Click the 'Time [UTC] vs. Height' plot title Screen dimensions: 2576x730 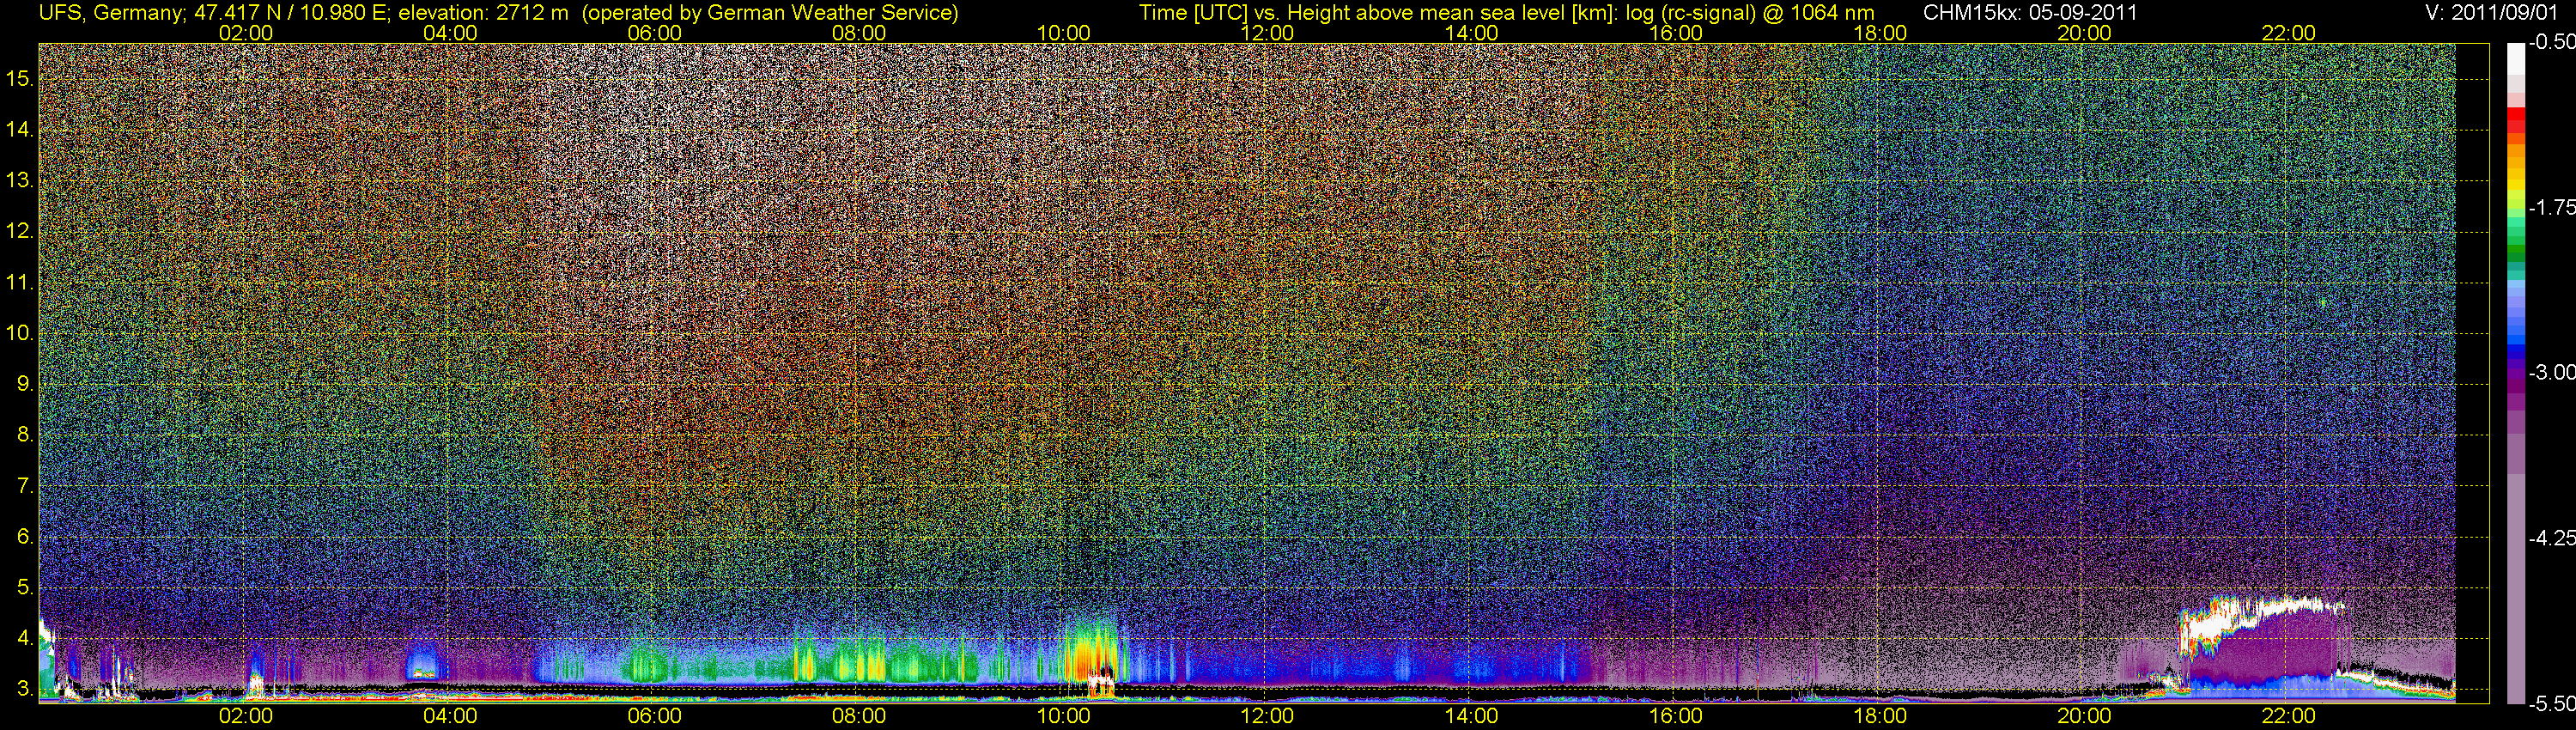(x=1506, y=12)
